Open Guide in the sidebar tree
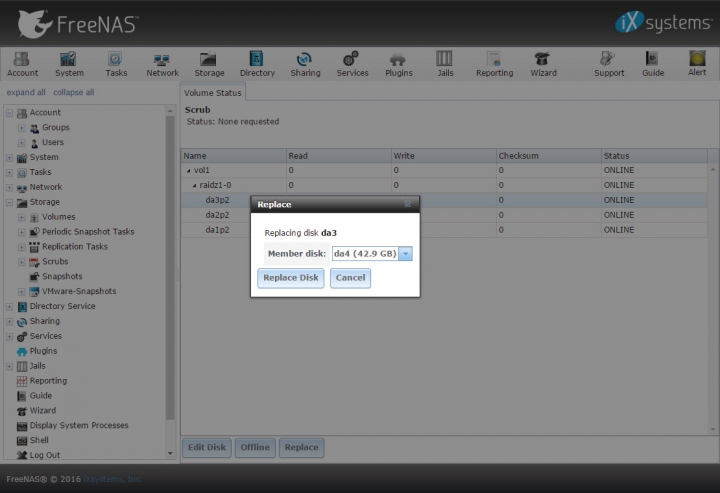This screenshot has width=720, height=493. tap(40, 396)
